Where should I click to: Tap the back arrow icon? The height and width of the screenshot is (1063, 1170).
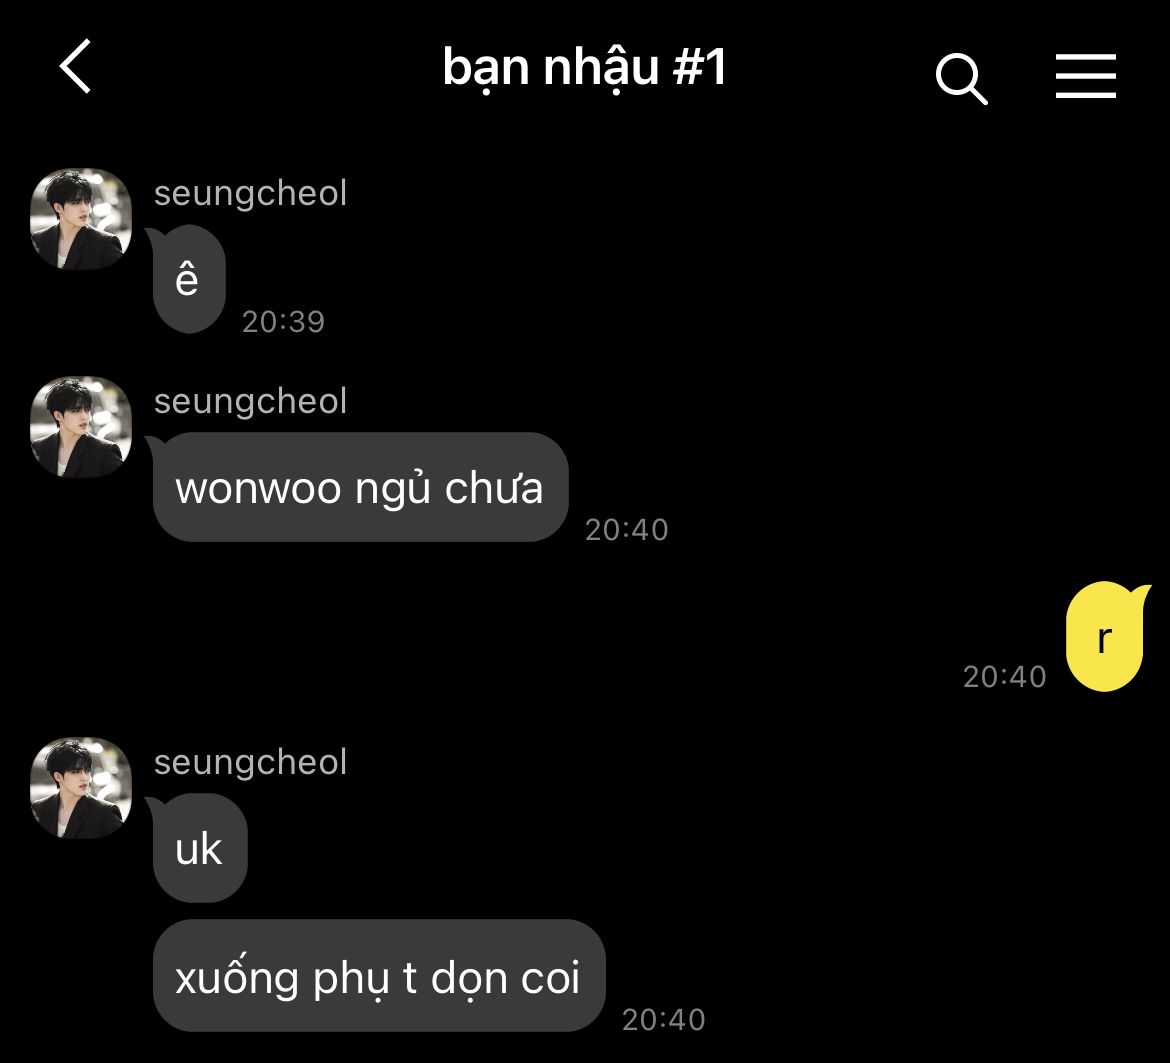click(x=75, y=66)
